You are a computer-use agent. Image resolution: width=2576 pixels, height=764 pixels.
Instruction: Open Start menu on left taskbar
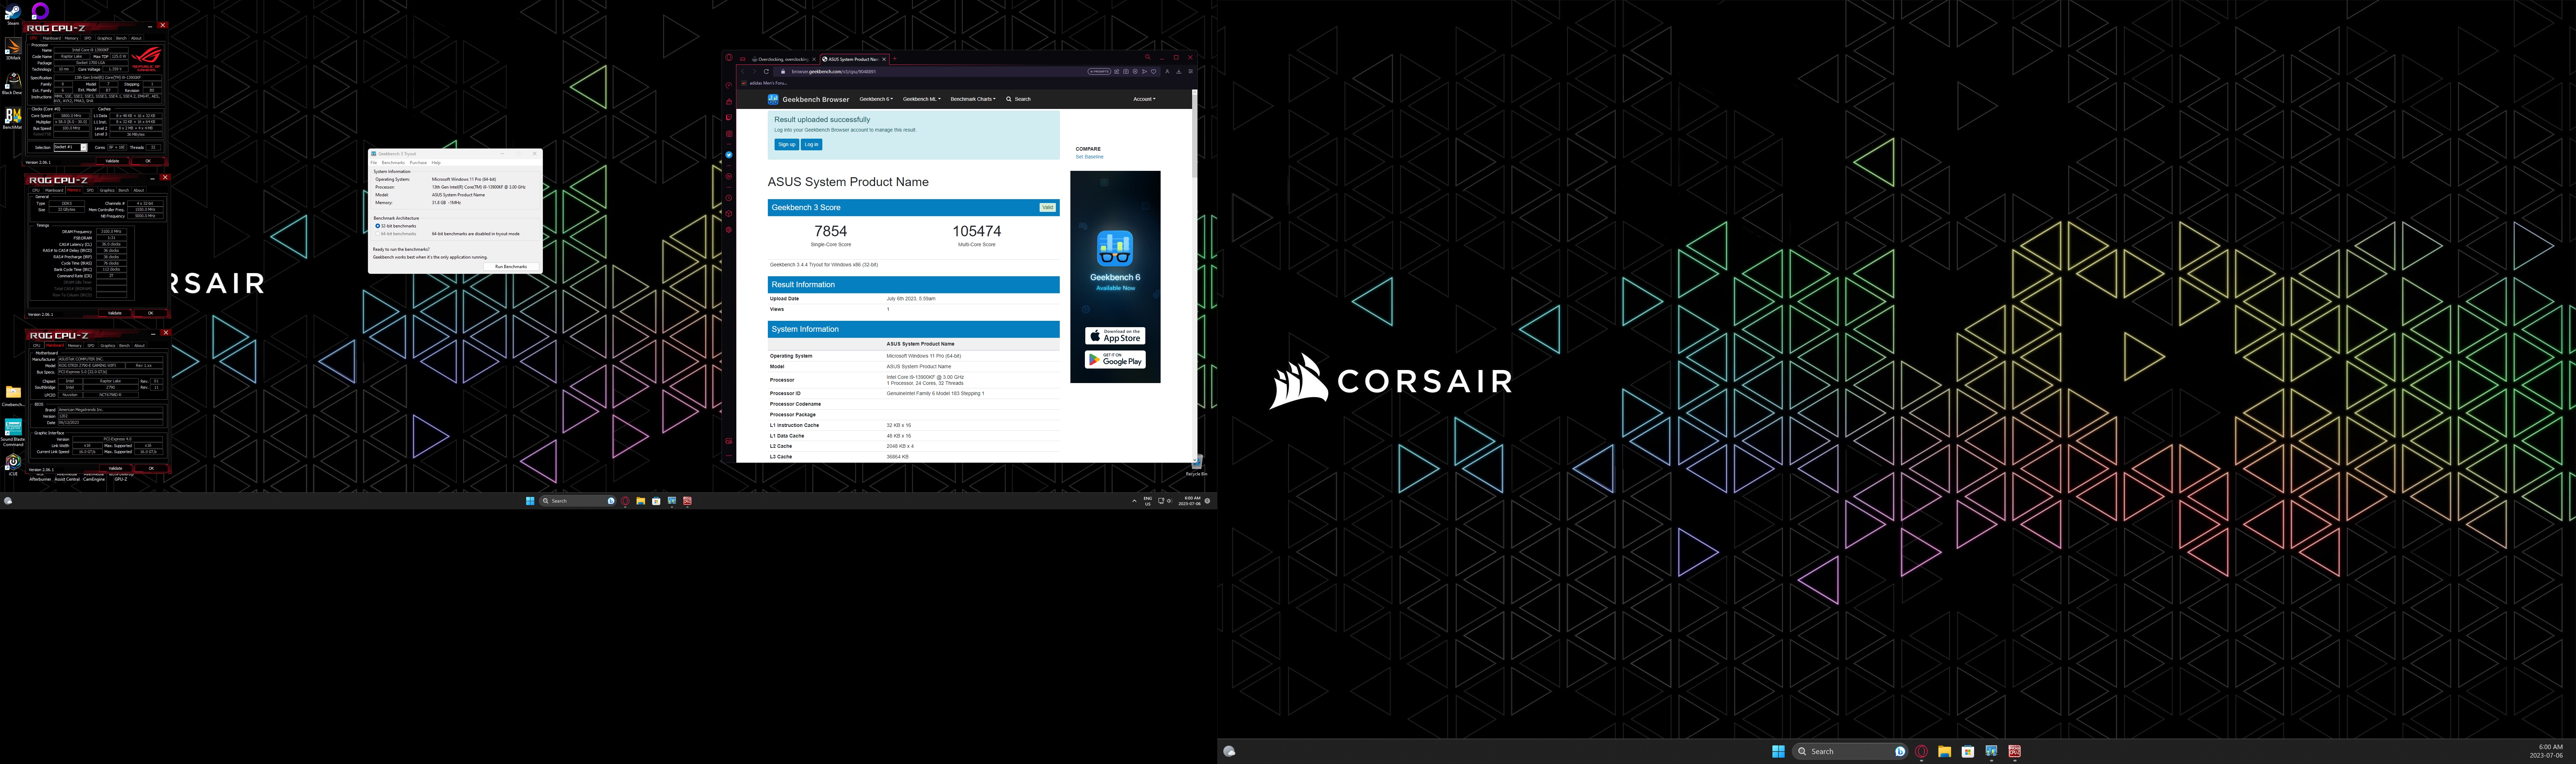[x=530, y=501]
